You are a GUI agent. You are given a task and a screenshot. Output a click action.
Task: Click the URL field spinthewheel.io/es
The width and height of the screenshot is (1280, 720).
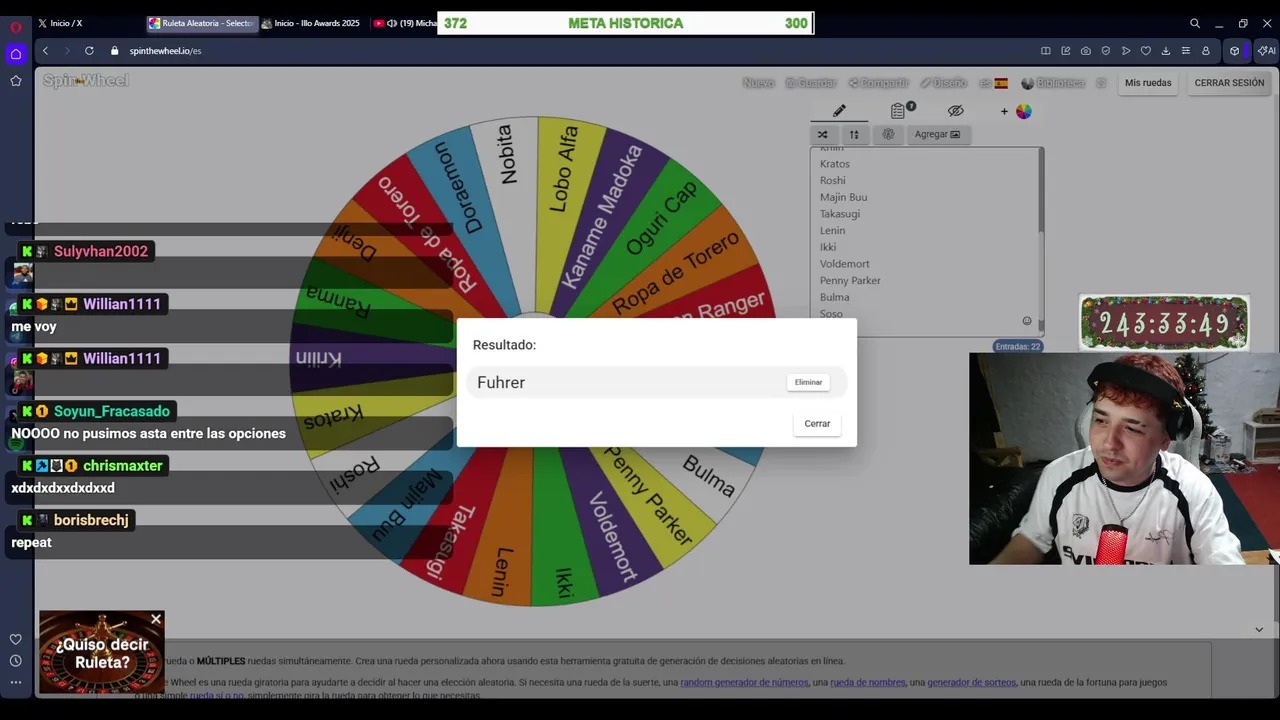(x=166, y=51)
